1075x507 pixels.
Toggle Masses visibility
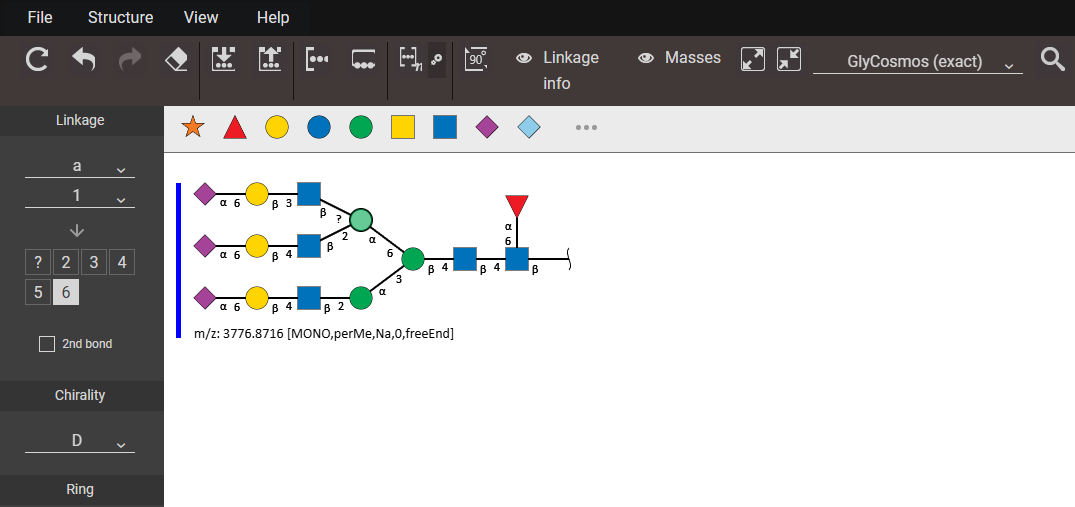coord(679,58)
